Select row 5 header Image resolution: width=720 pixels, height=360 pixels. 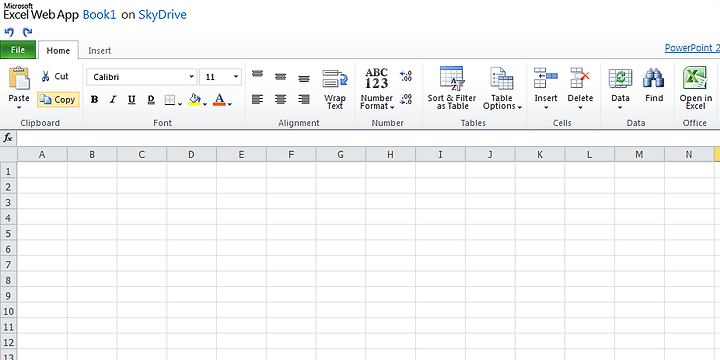[8, 233]
